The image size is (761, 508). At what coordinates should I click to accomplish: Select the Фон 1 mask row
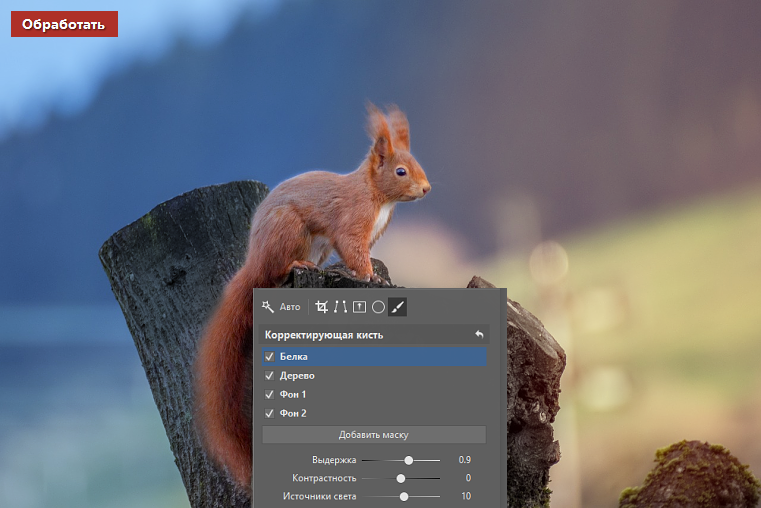(x=374, y=394)
